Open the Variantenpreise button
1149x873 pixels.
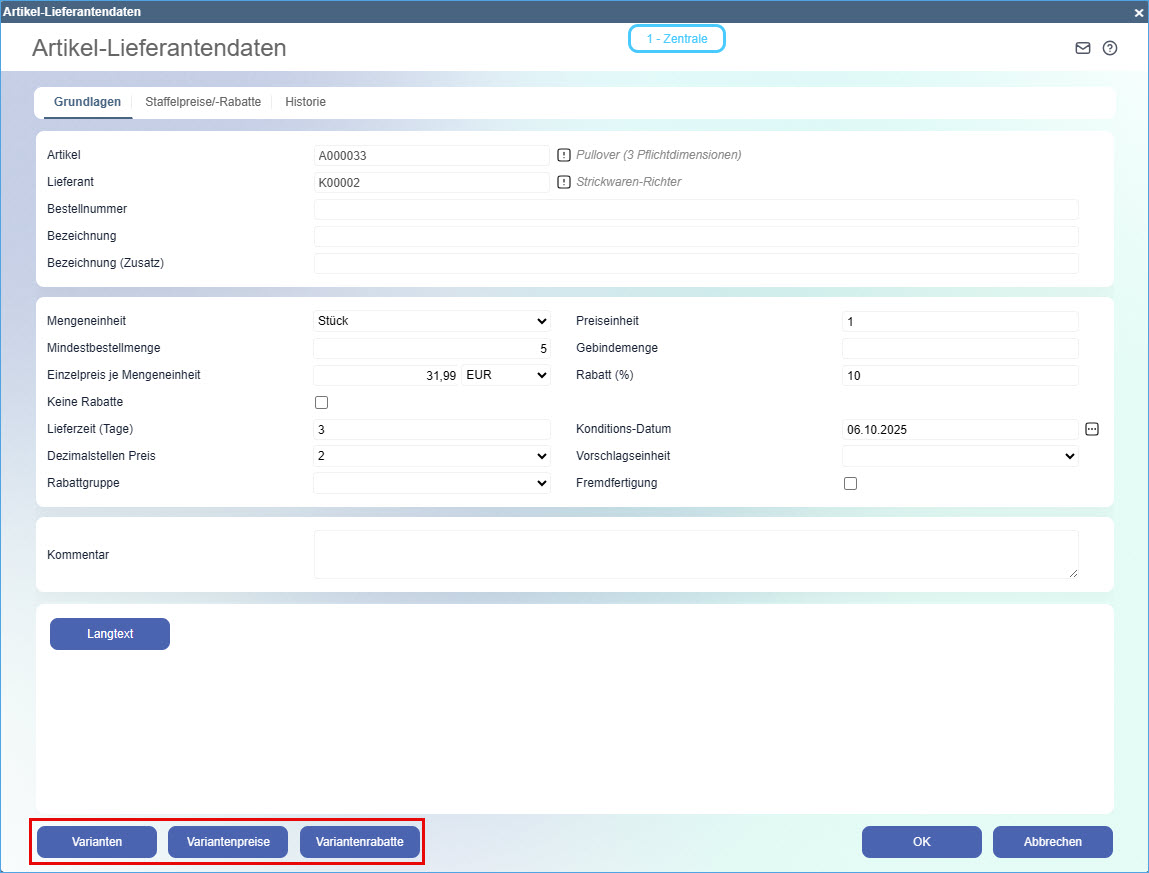point(228,842)
